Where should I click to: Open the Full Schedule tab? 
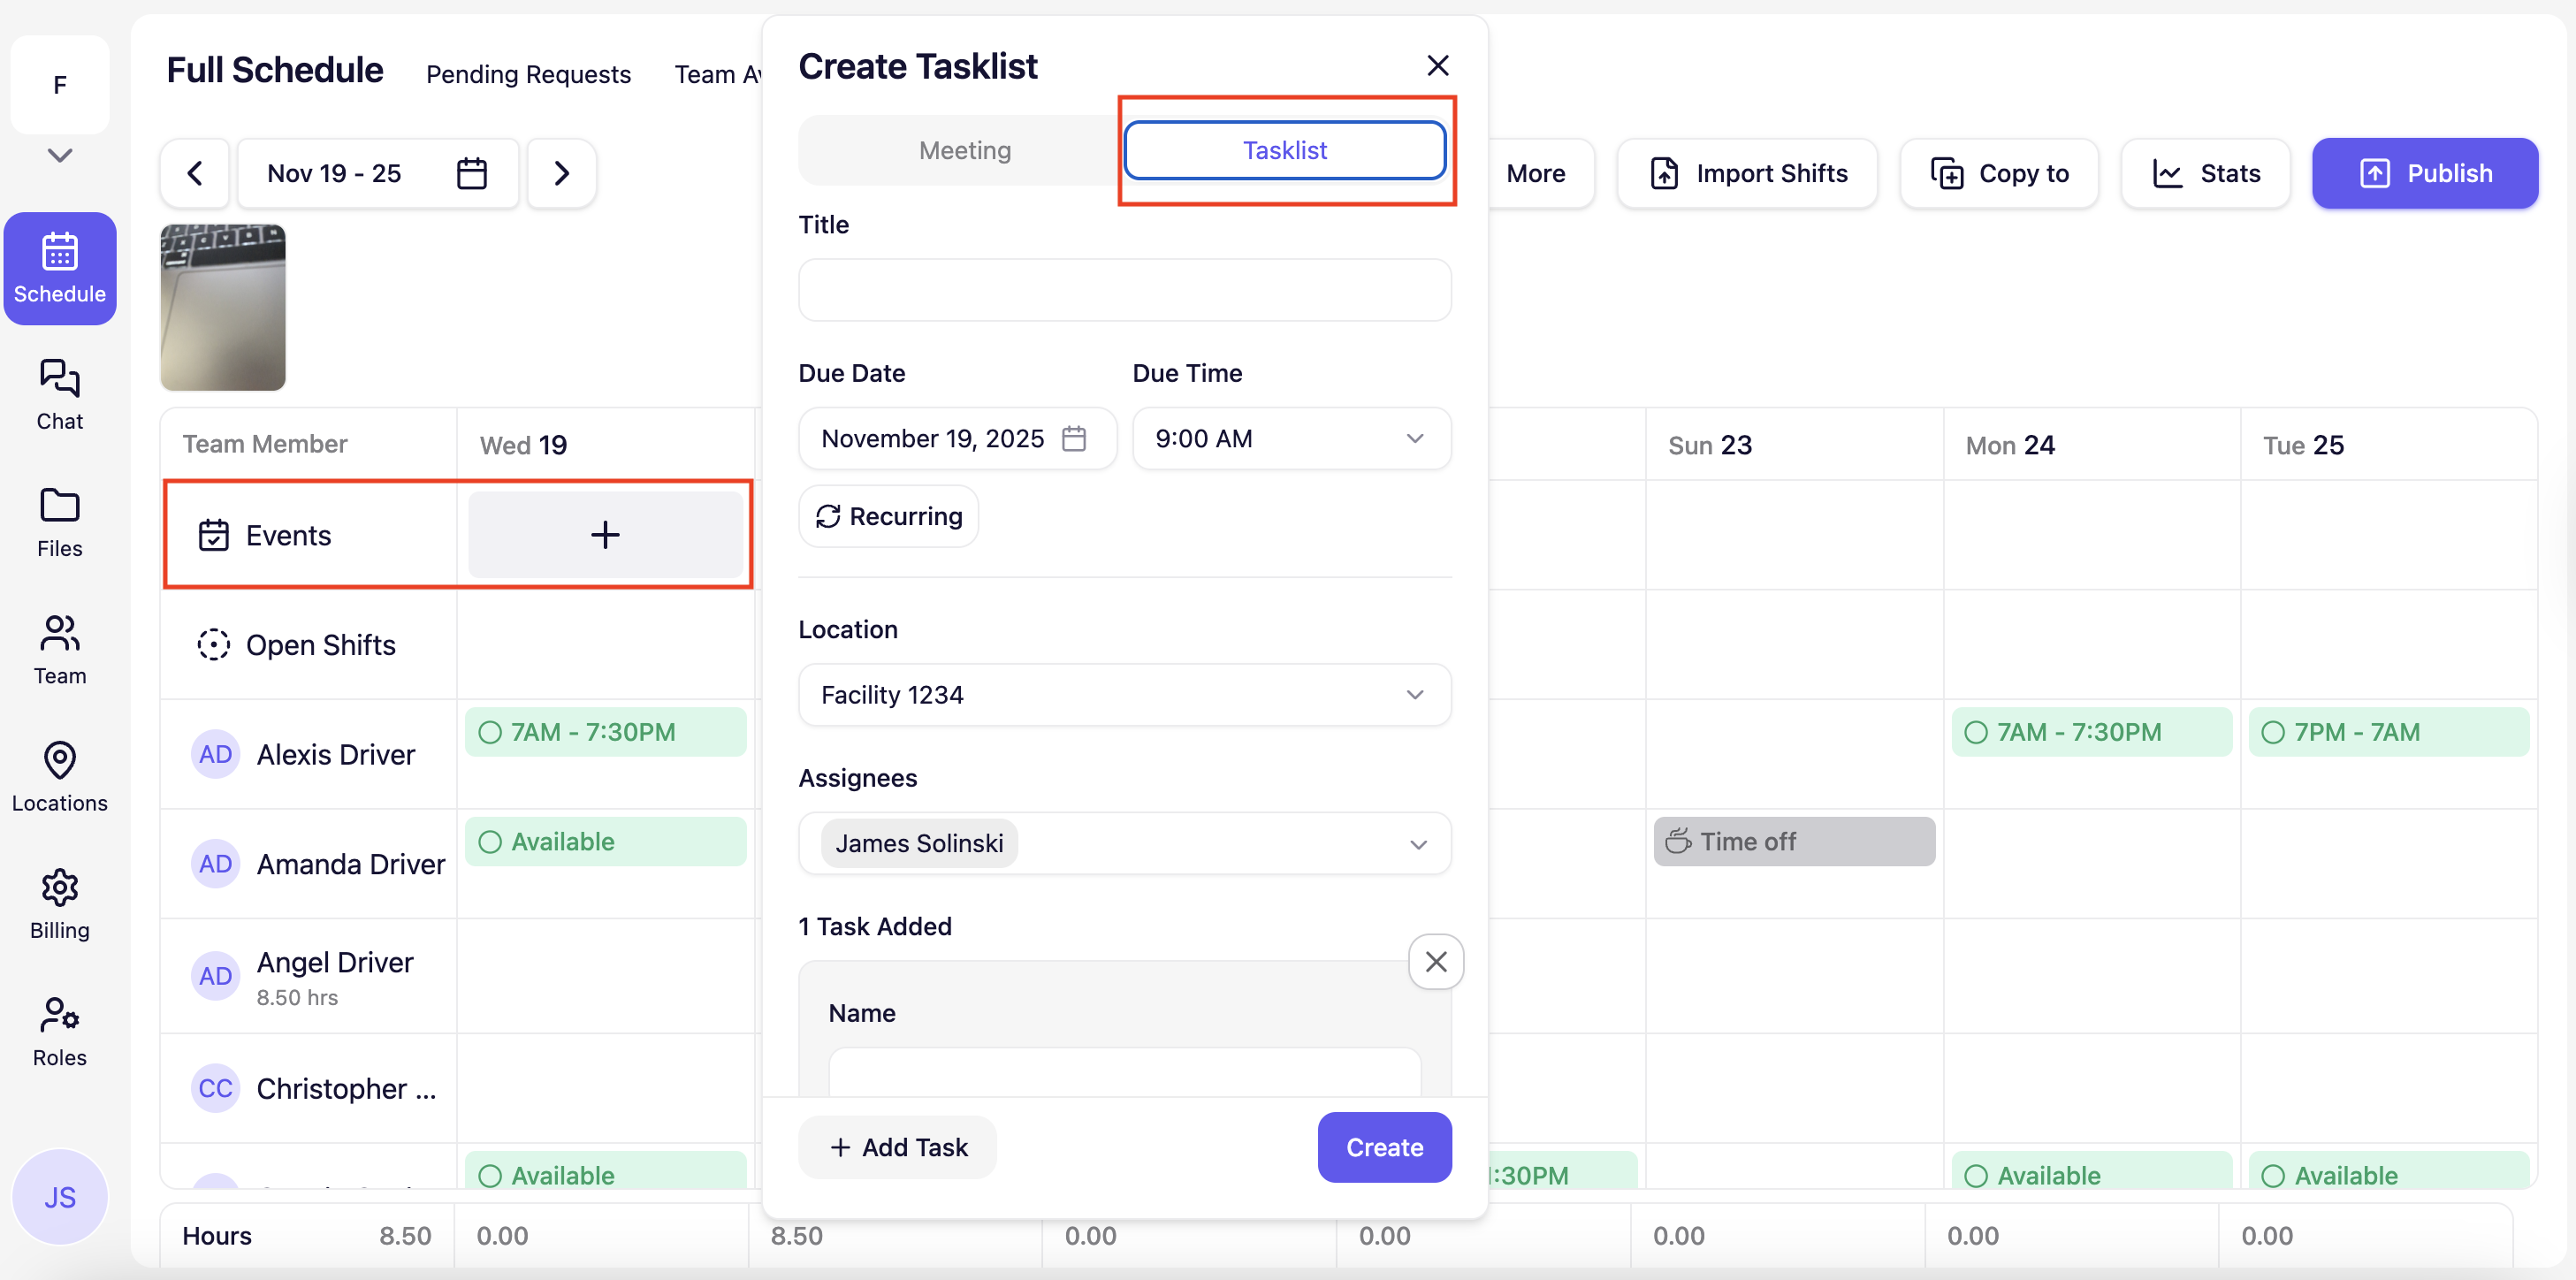coord(274,70)
